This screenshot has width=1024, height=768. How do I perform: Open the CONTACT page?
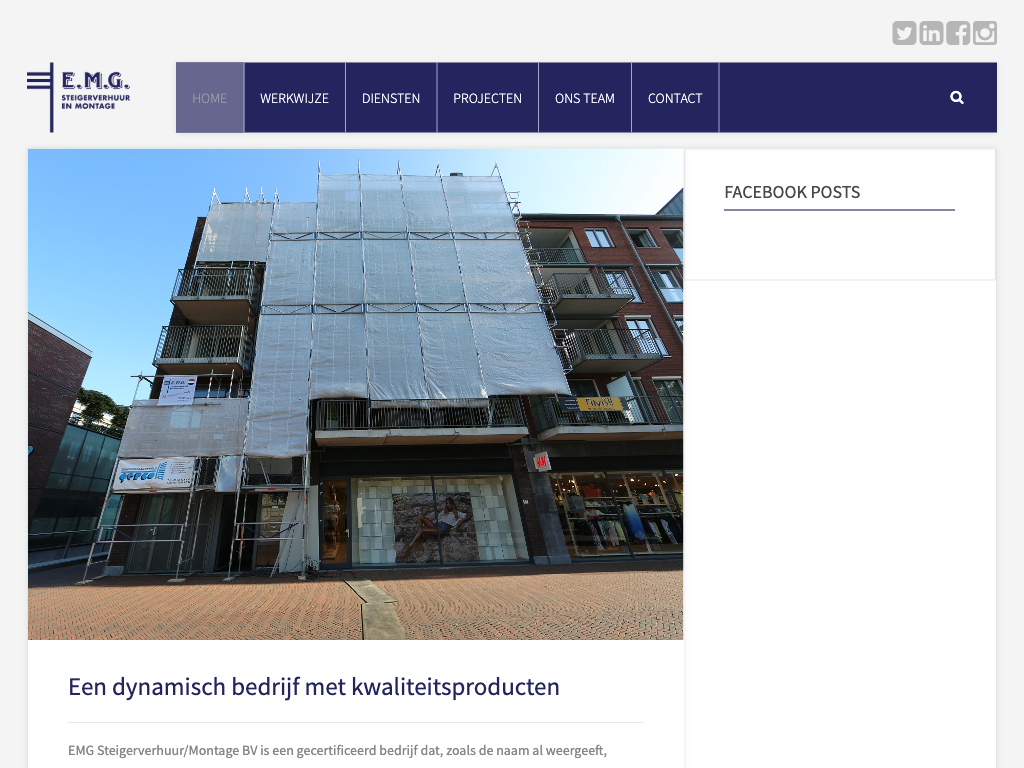coord(675,98)
